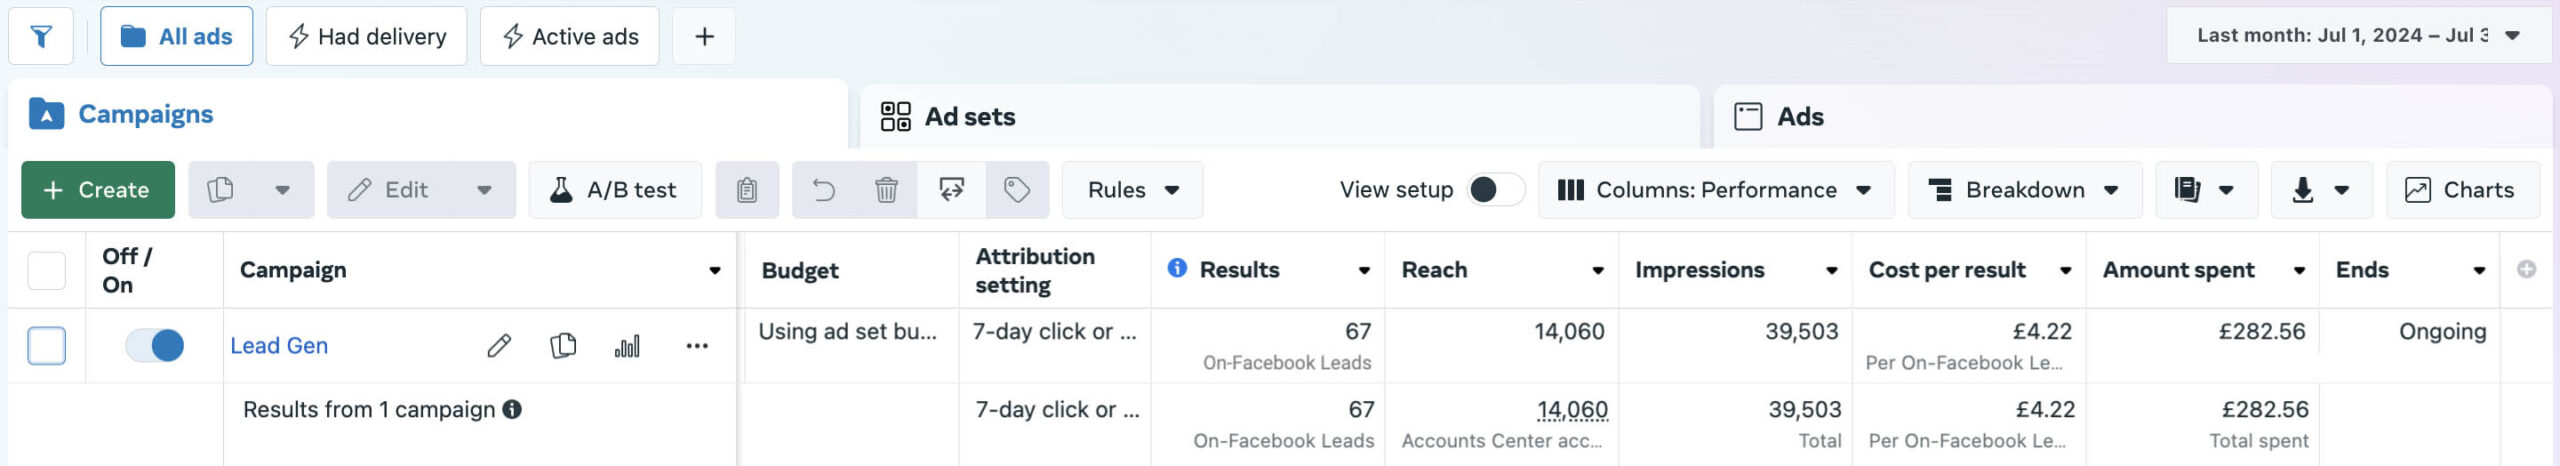Open the date range dropdown

[x=2357, y=36]
